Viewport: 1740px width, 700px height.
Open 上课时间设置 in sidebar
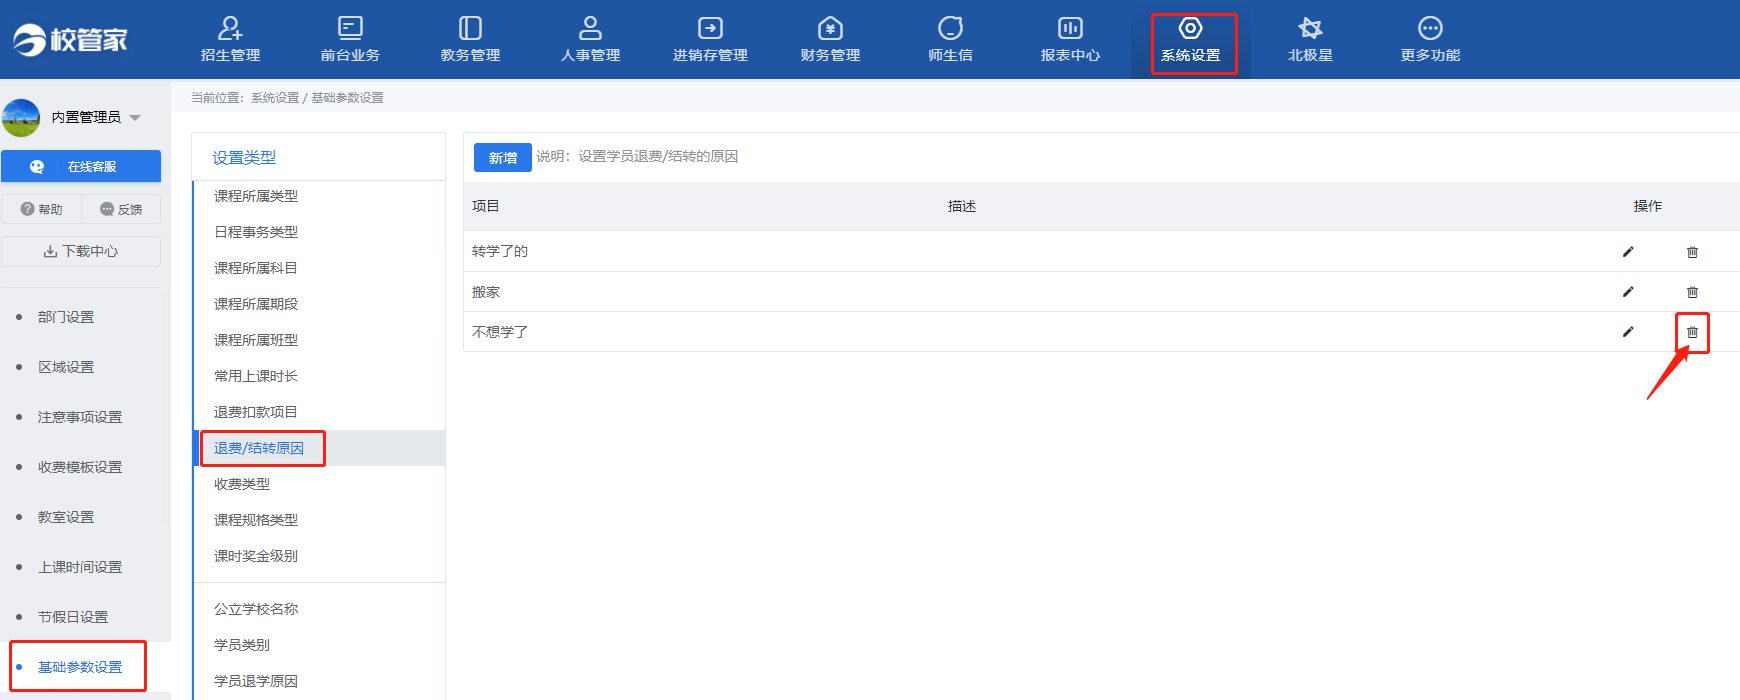(x=80, y=567)
